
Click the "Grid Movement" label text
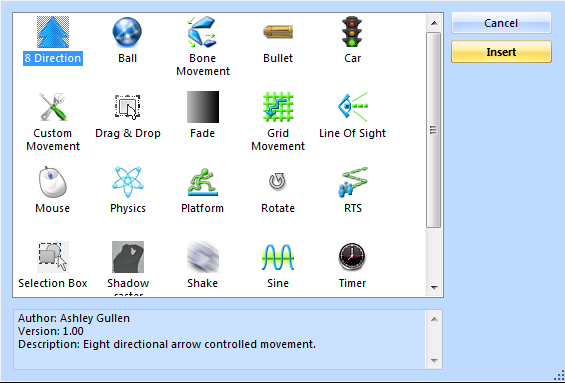278,139
